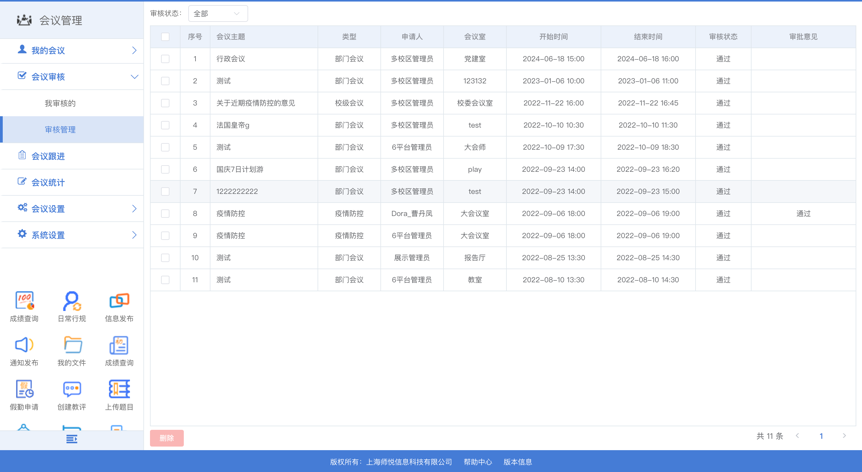Screen dimensions: 862x472
Task: Open the 信息发布 shortcut icon
Action: [119, 301]
